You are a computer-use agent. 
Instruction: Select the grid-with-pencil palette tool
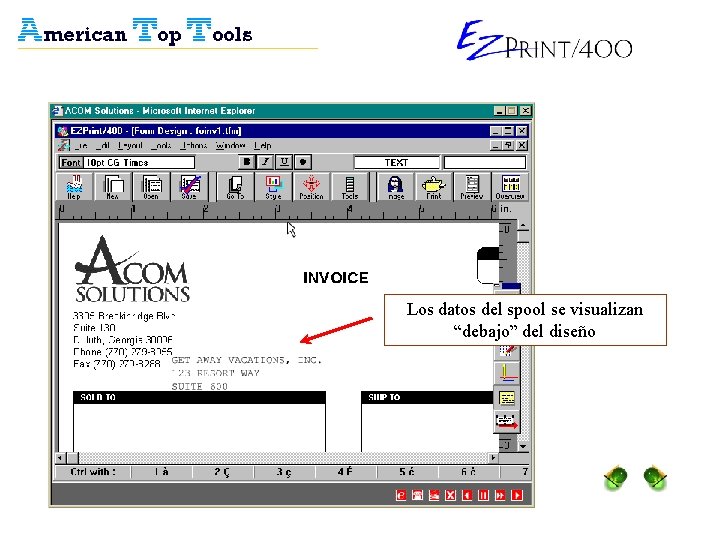(507, 351)
